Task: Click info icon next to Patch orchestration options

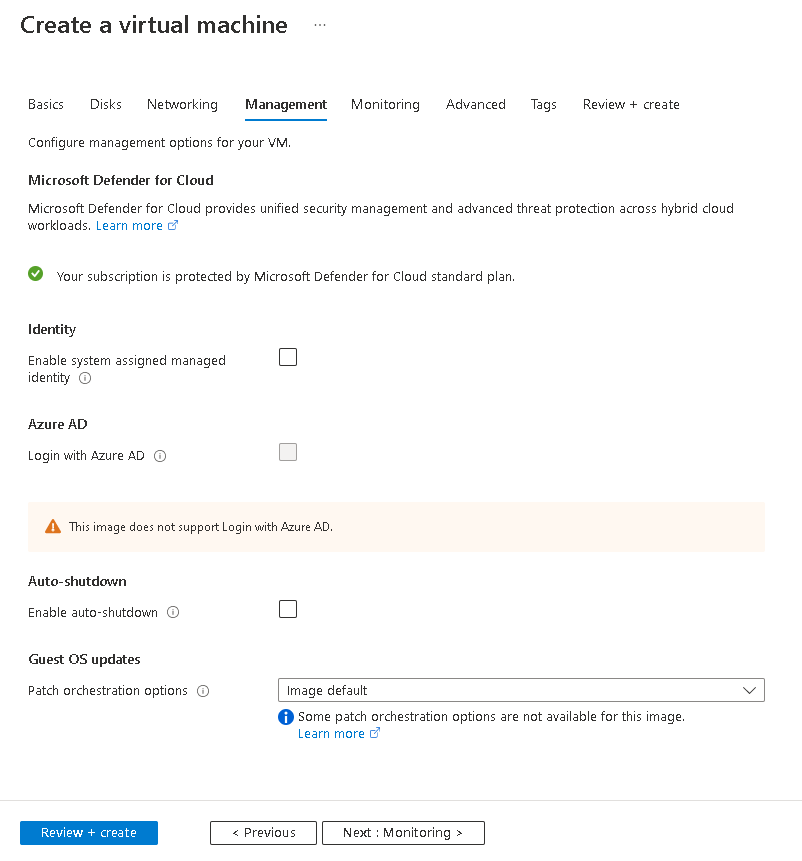Action: click(x=203, y=690)
